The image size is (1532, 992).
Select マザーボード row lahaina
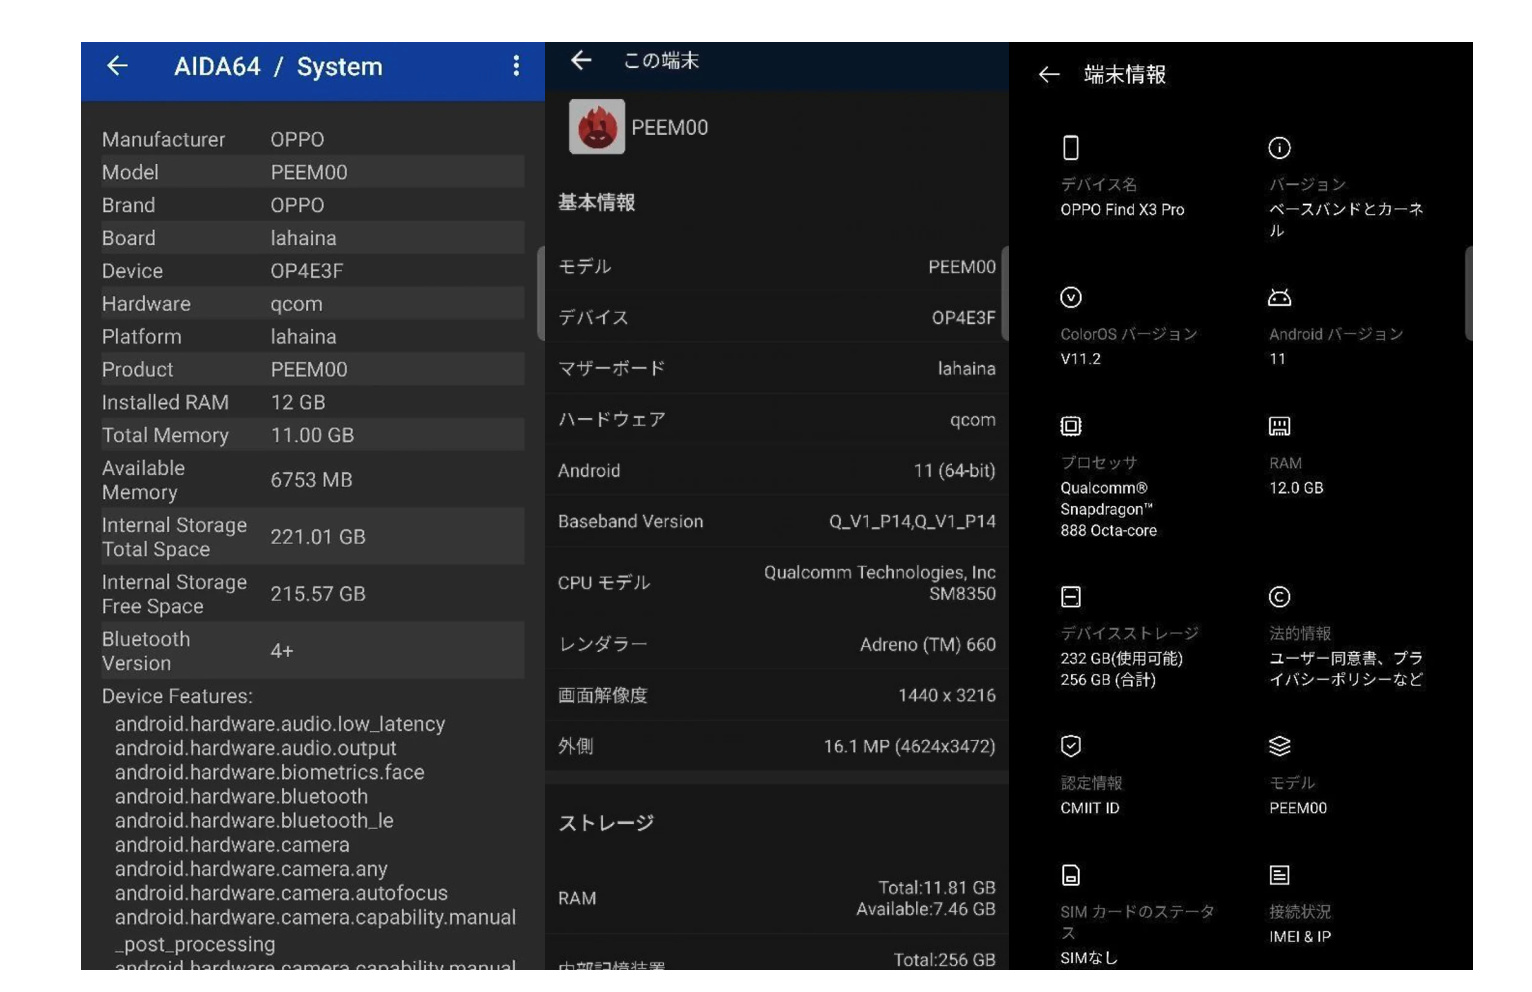coord(776,369)
